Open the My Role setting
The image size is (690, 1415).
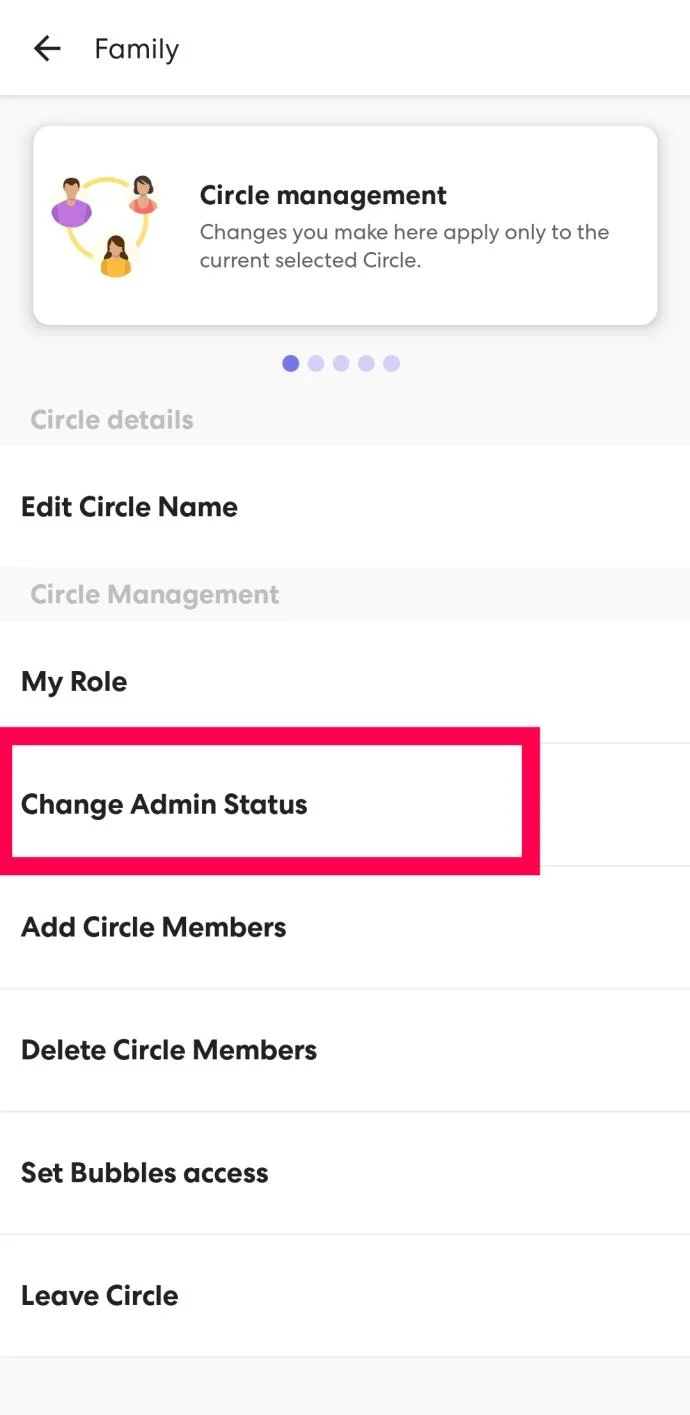(74, 682)
